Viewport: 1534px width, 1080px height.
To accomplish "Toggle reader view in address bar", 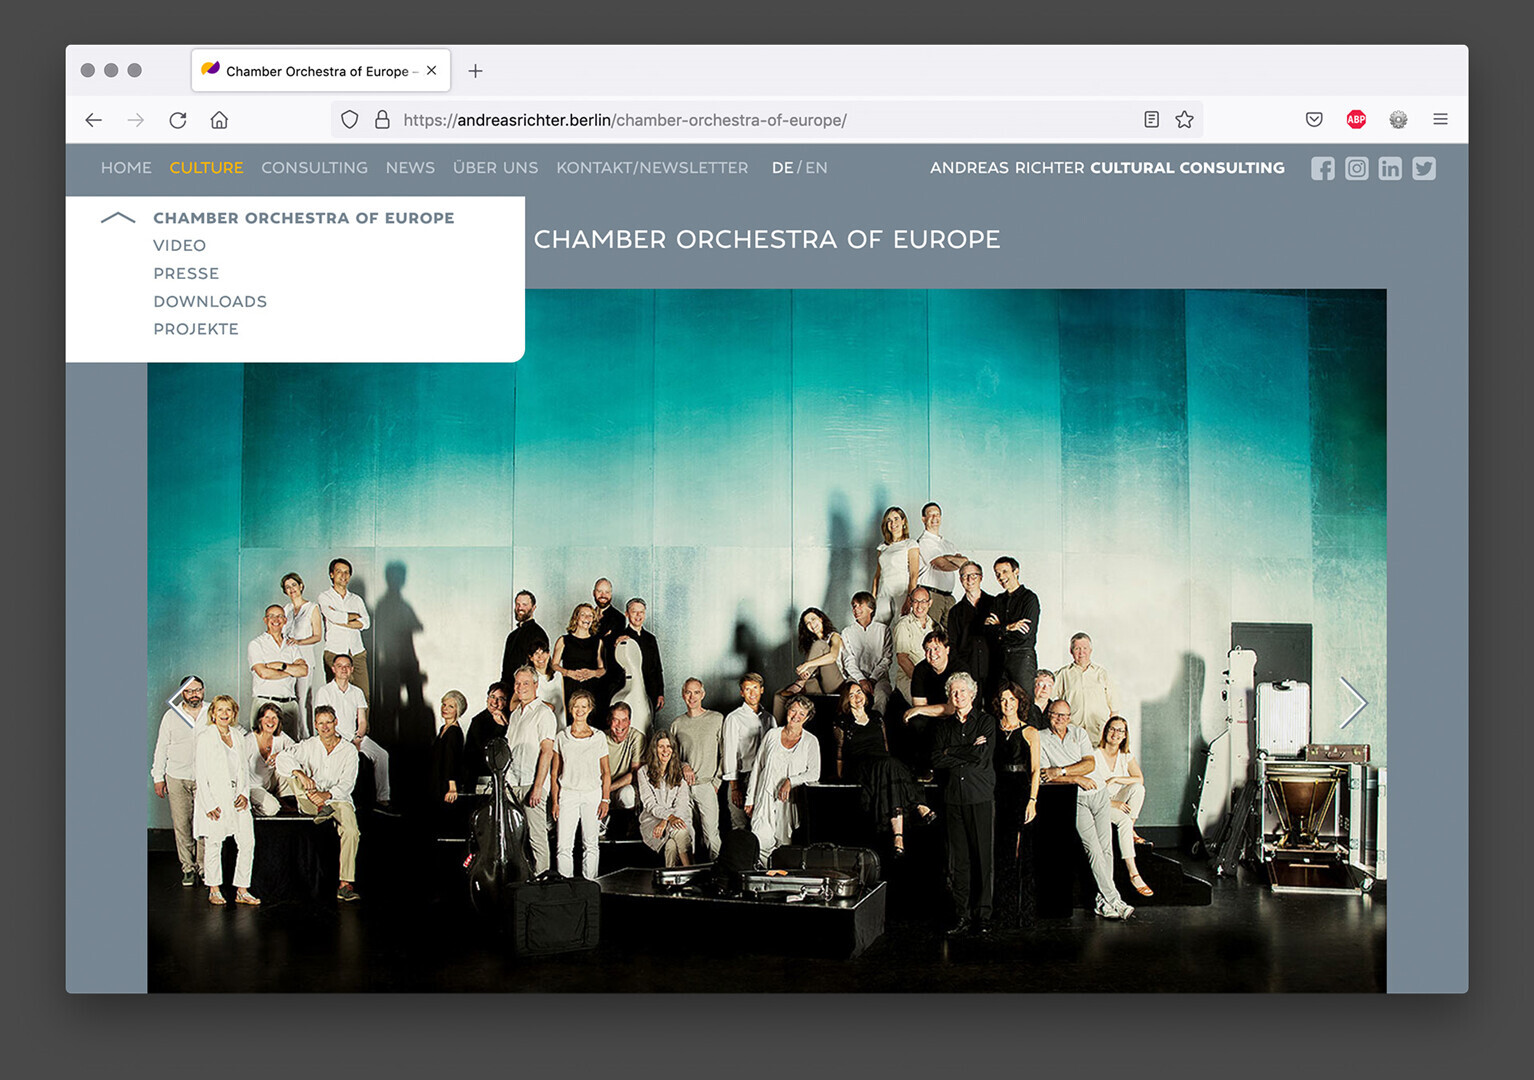I will pos(1151,120).
